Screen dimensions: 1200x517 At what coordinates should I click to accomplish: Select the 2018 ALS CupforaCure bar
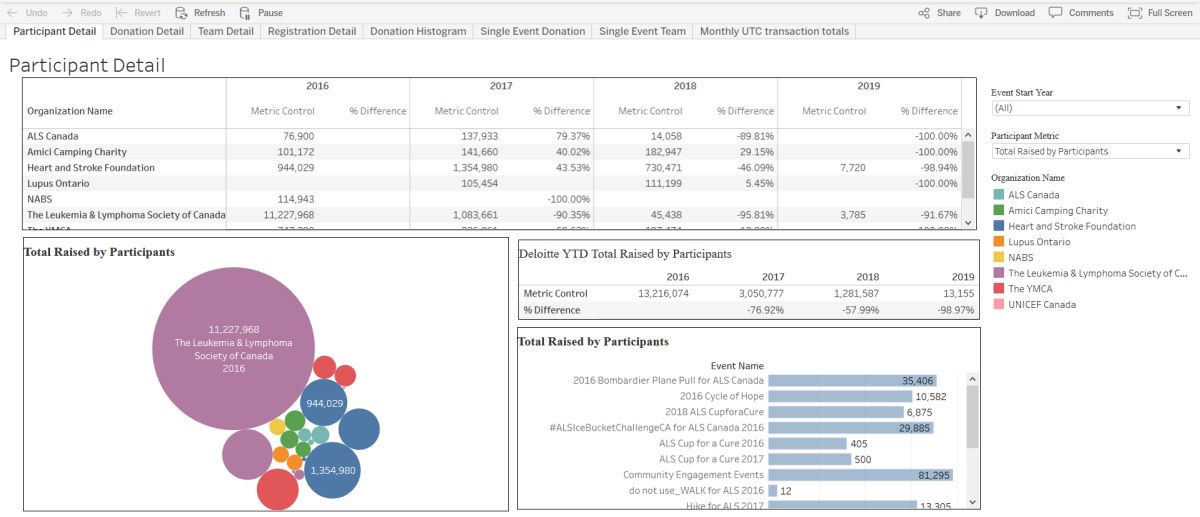click(x=836, y=412)
